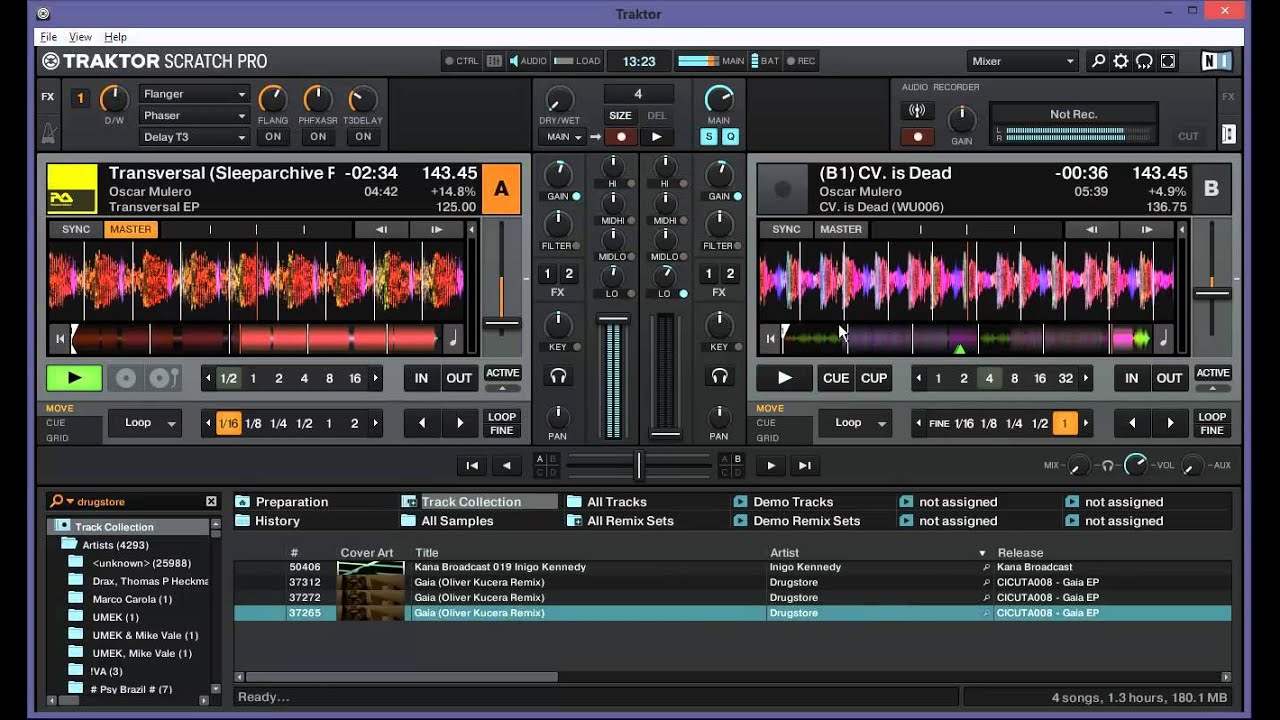
Task: Click the metronome tick icon below FX
Action: pyautogui.click(x=48, y=133)
